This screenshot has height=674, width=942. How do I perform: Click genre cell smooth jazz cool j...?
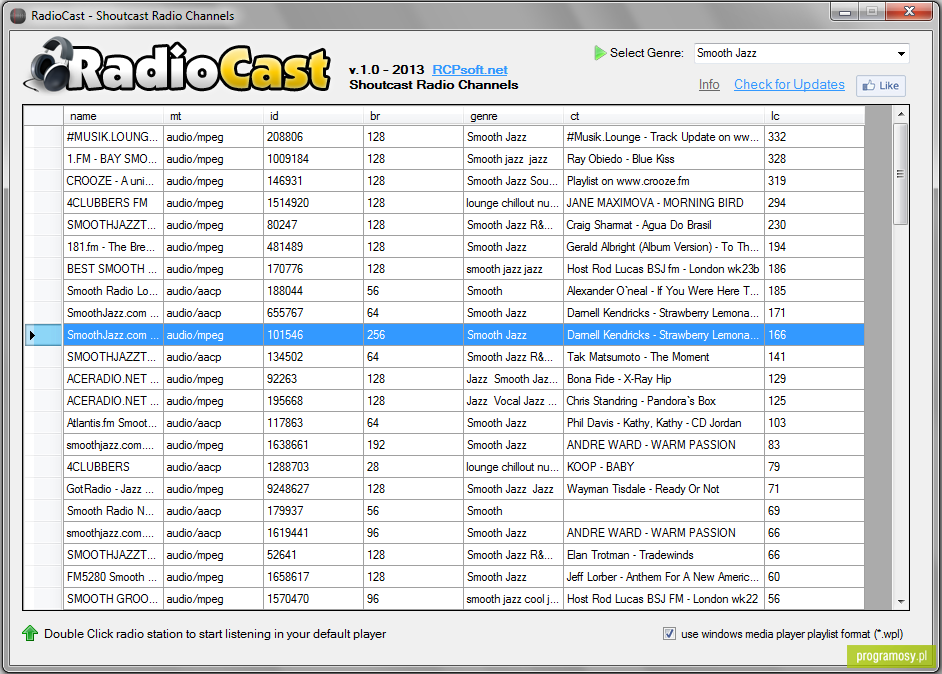514,599
